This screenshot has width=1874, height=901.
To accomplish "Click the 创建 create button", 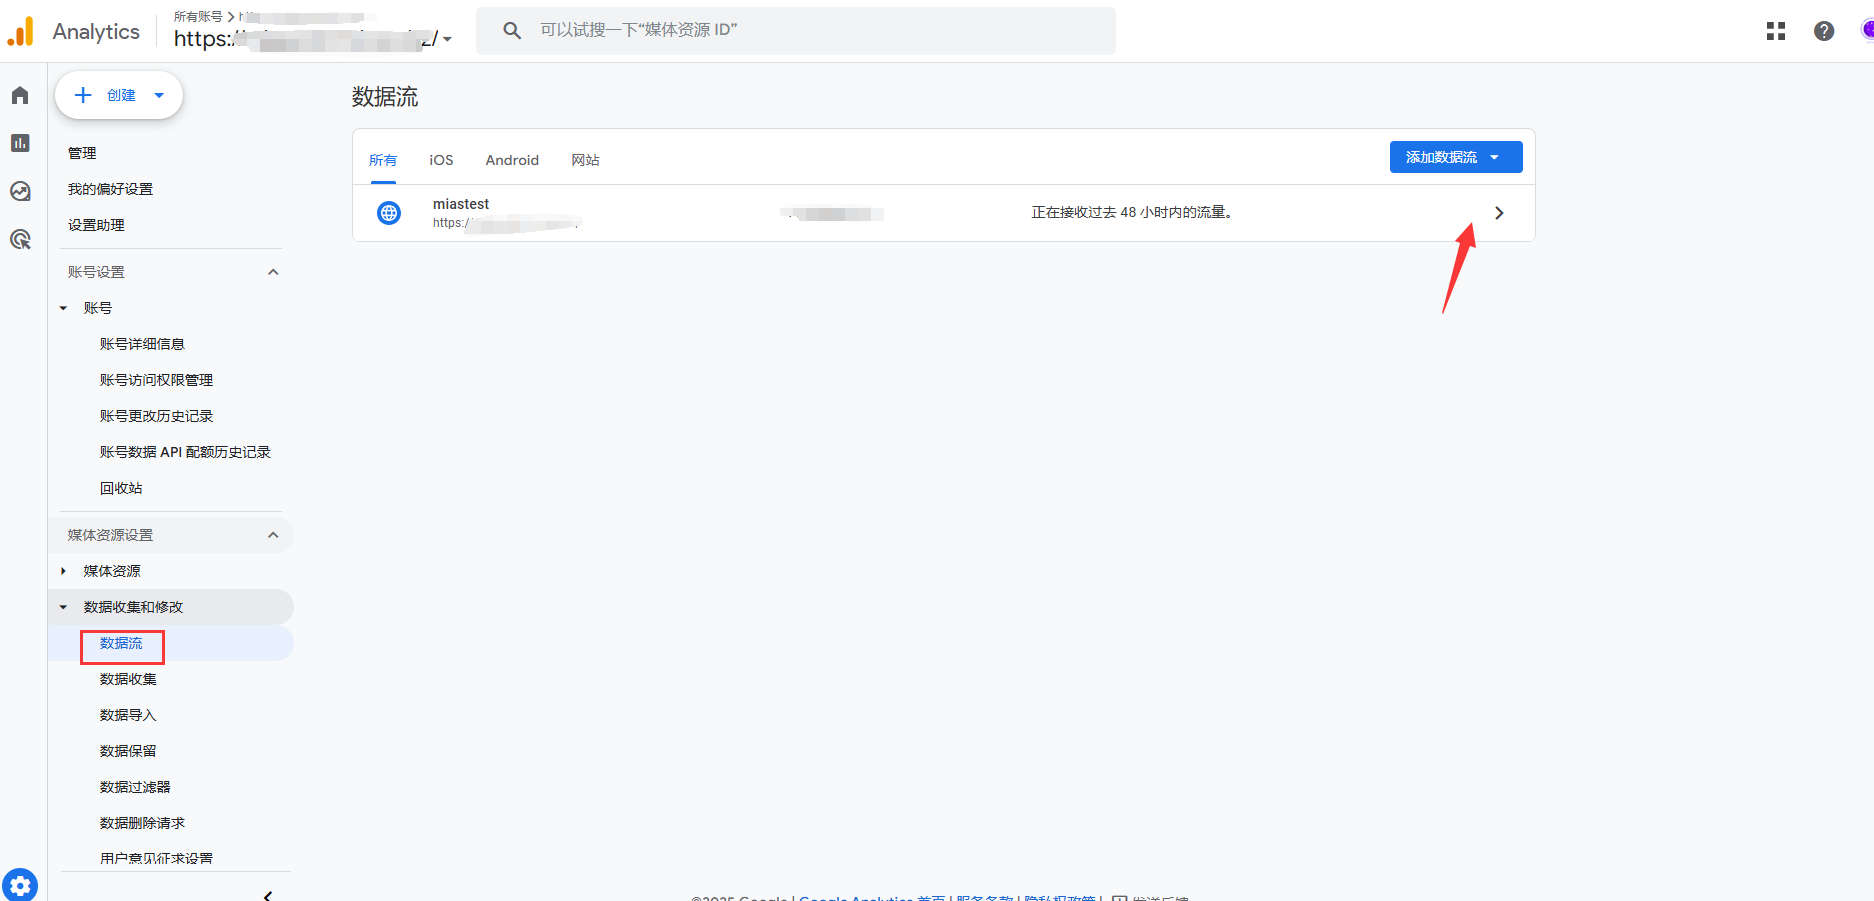I will coord(119,95).
